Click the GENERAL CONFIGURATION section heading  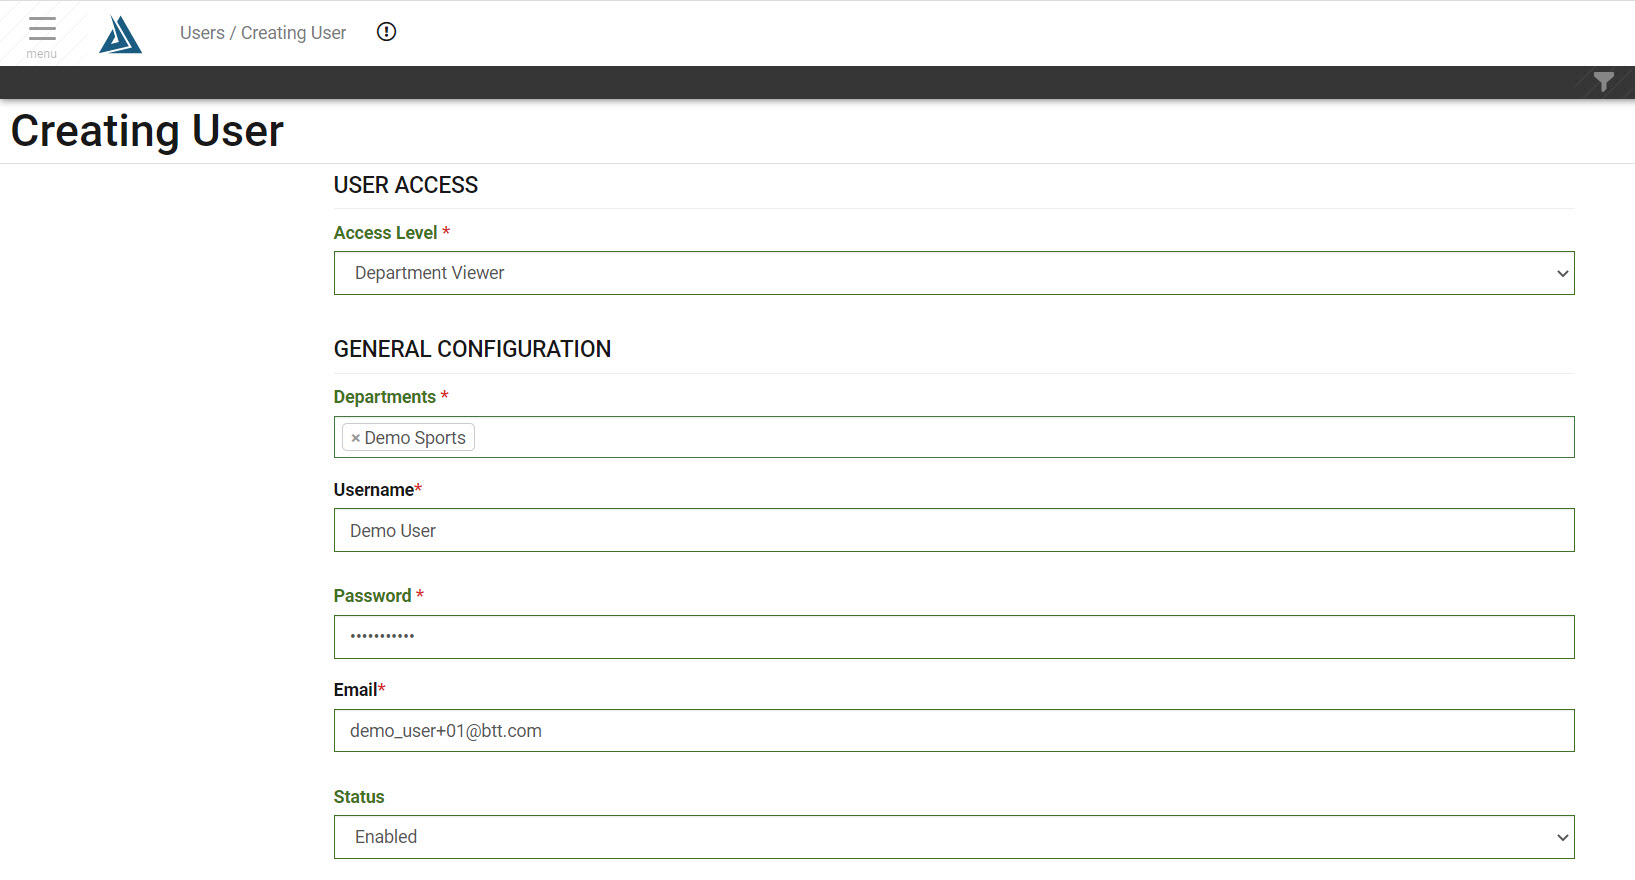tap(472, 349)
